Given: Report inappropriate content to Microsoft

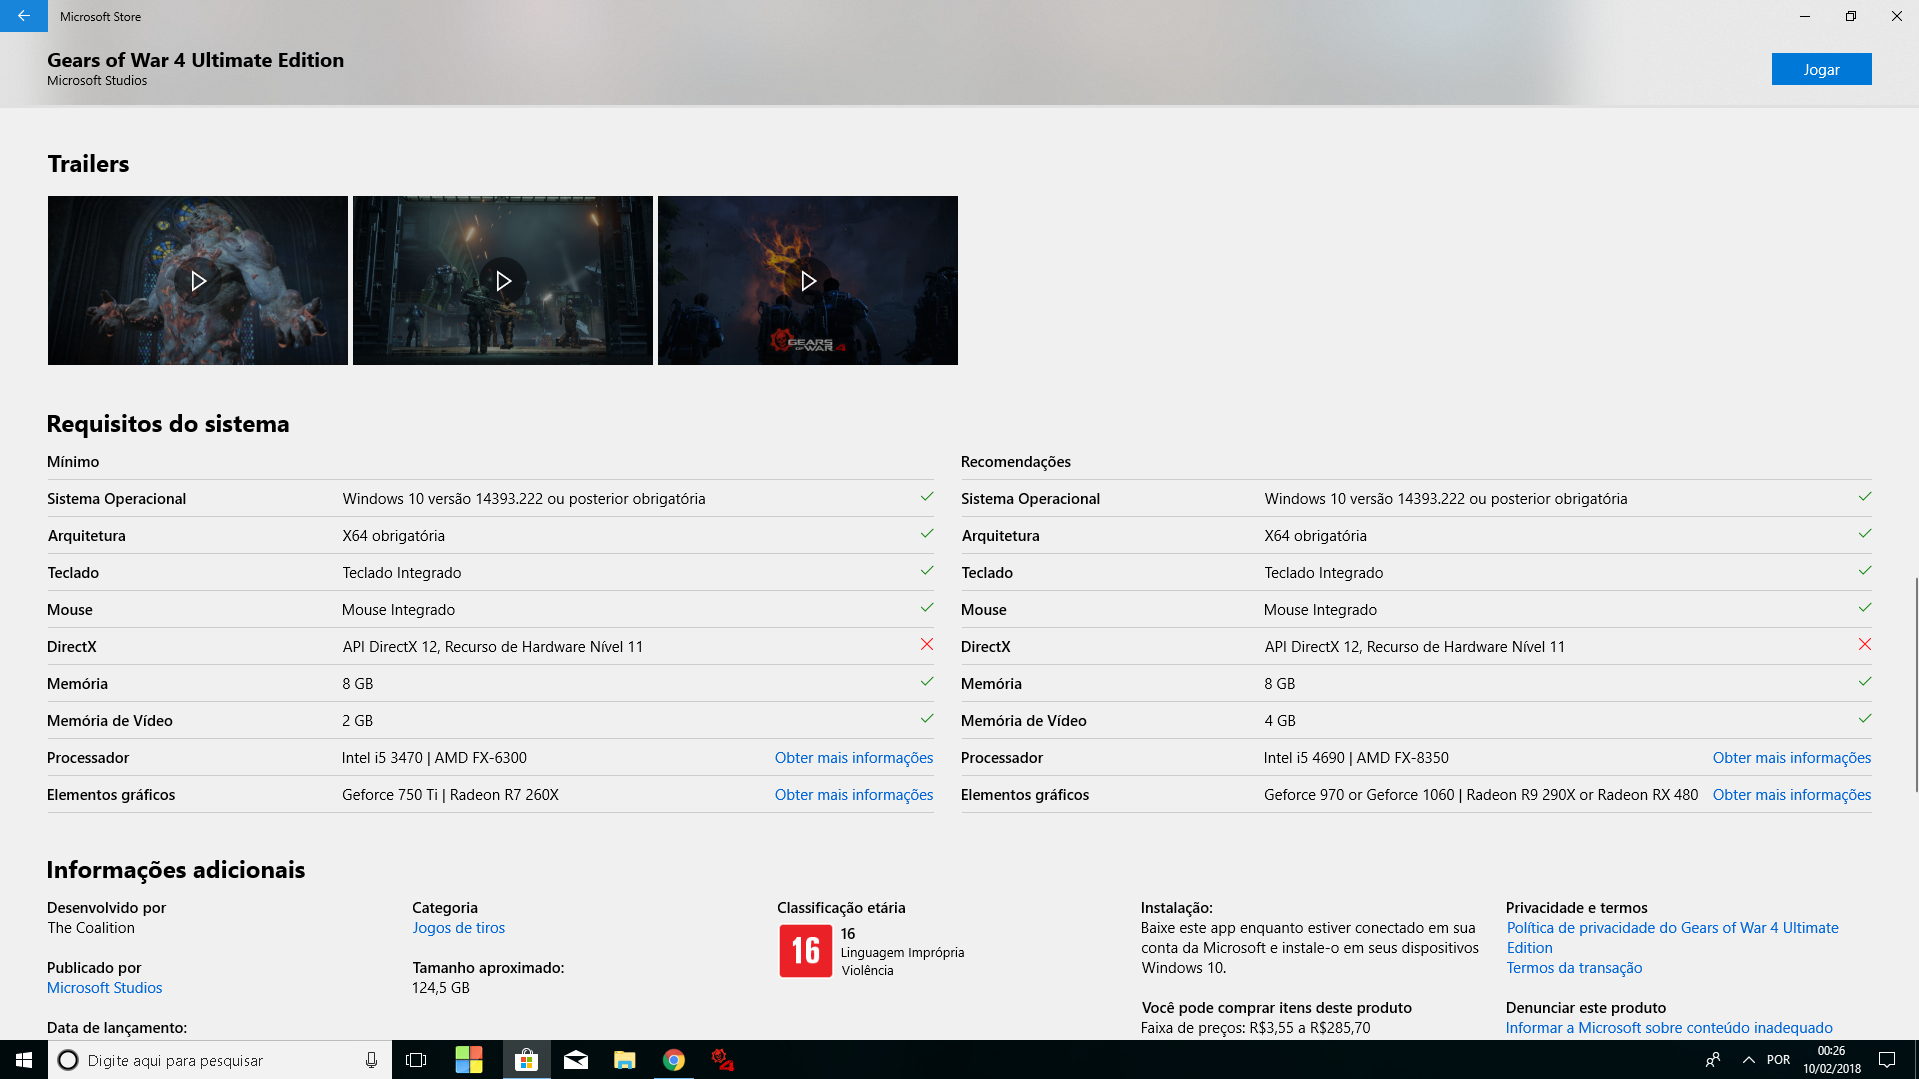Looking at the screenshot, I should [x=1669, y=1028].
